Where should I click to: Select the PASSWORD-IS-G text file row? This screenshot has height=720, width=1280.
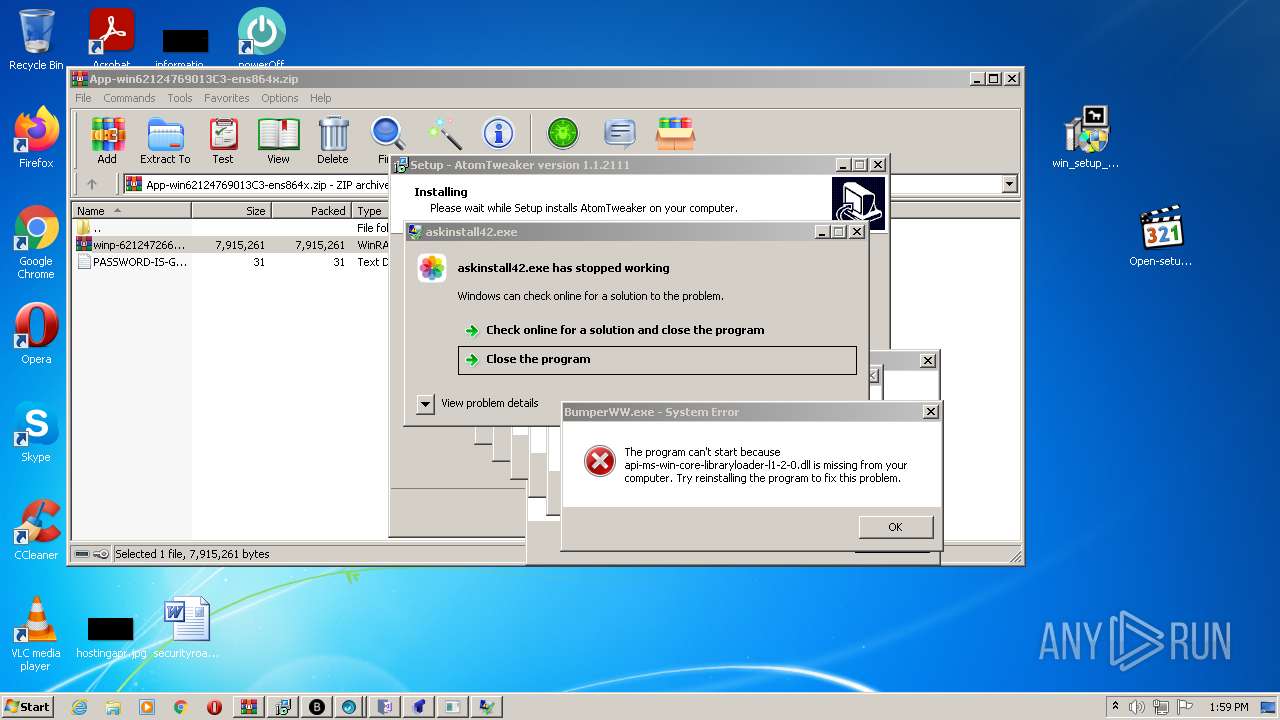pos(230,262)
